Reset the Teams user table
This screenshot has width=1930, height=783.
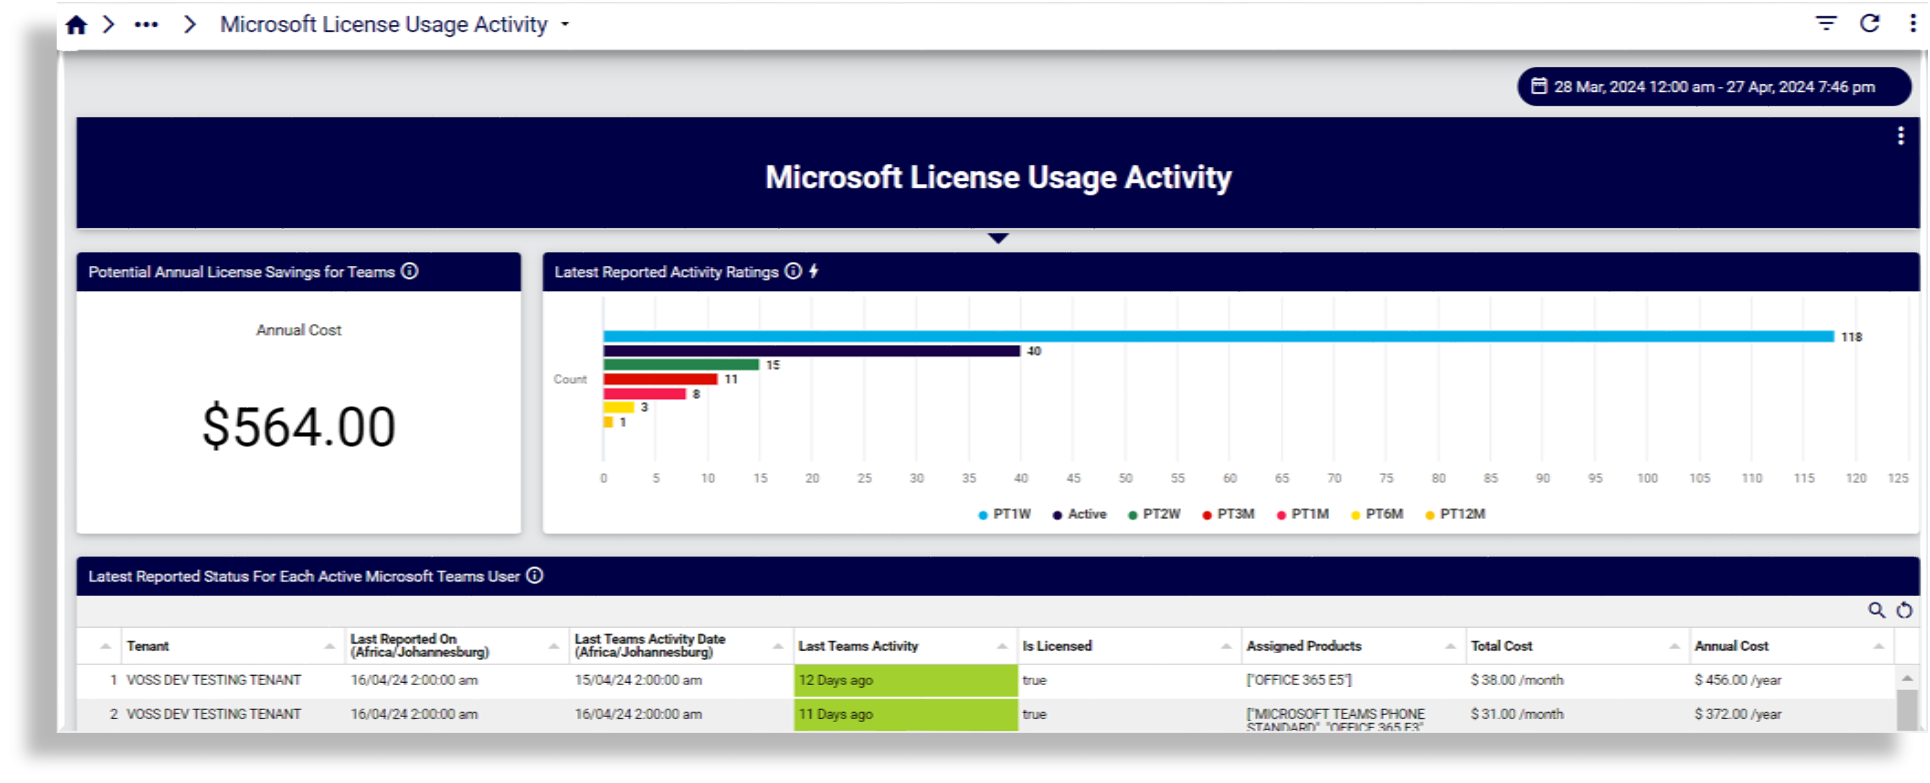pyautogui.click(x=1904, y=610)
